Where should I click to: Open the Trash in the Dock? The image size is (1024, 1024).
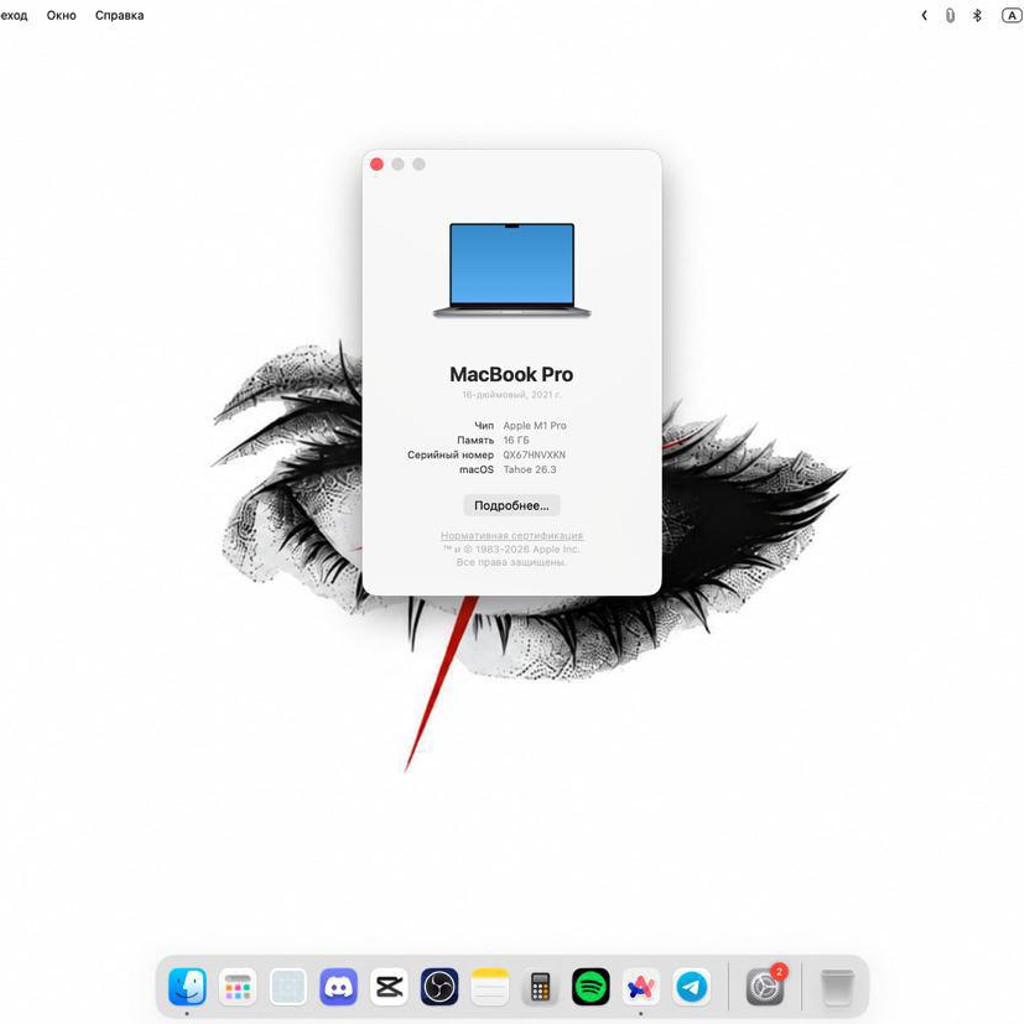click(x=837, y=986)
